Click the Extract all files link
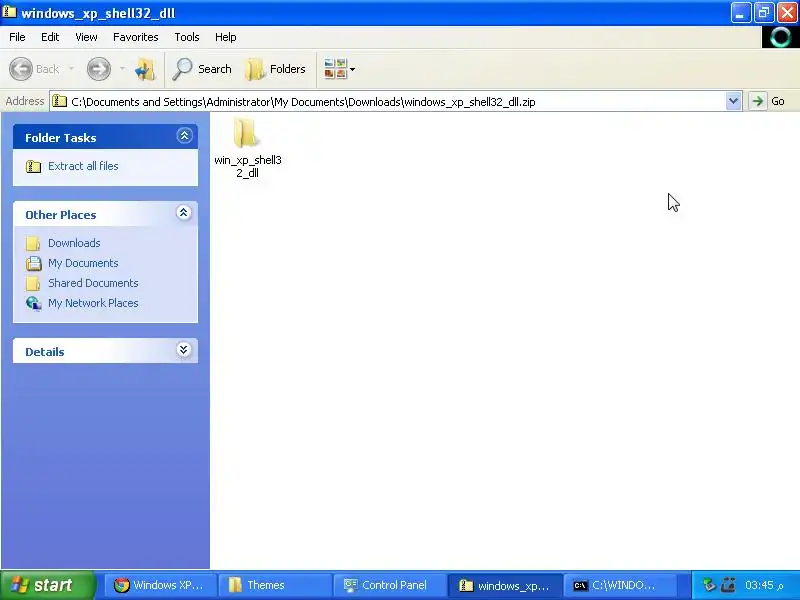The height and width of the screenshot is (600, 800). click(x=83, y=166)
